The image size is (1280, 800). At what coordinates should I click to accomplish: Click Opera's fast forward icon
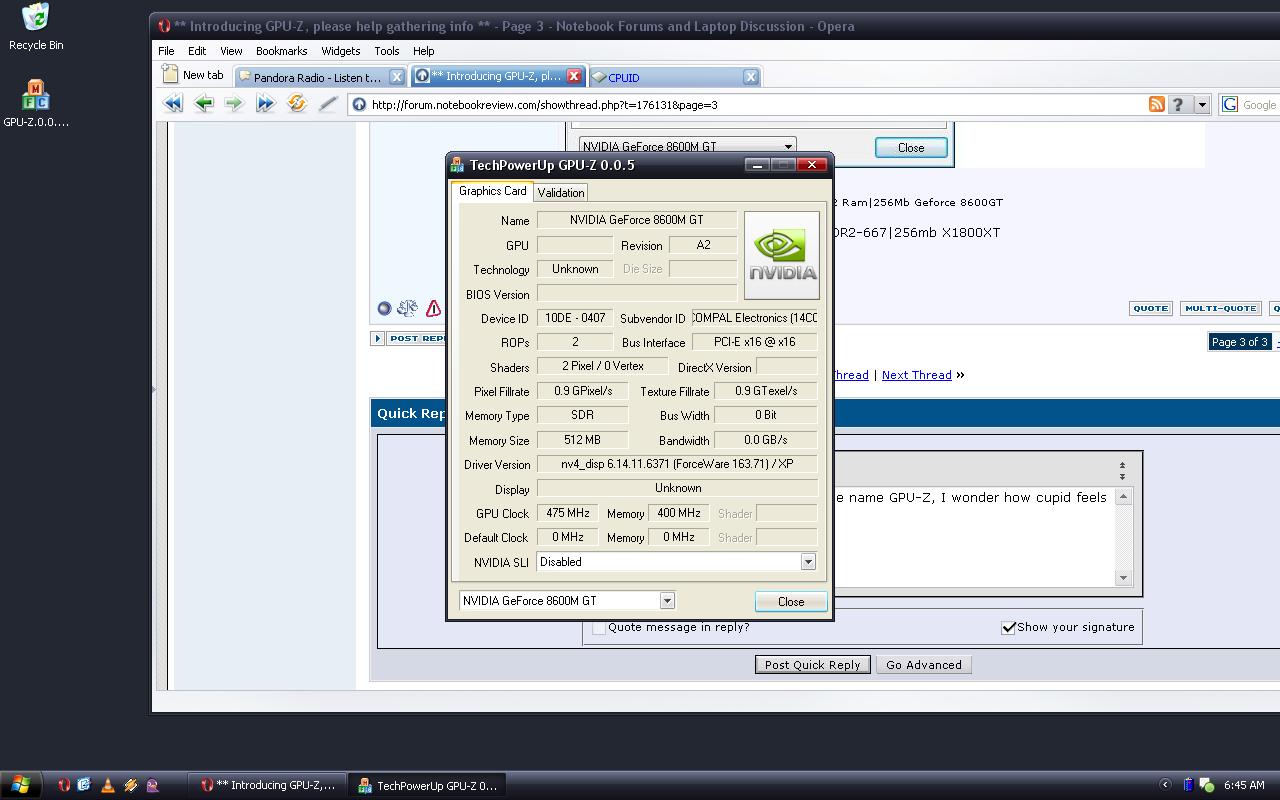point(265,103)
